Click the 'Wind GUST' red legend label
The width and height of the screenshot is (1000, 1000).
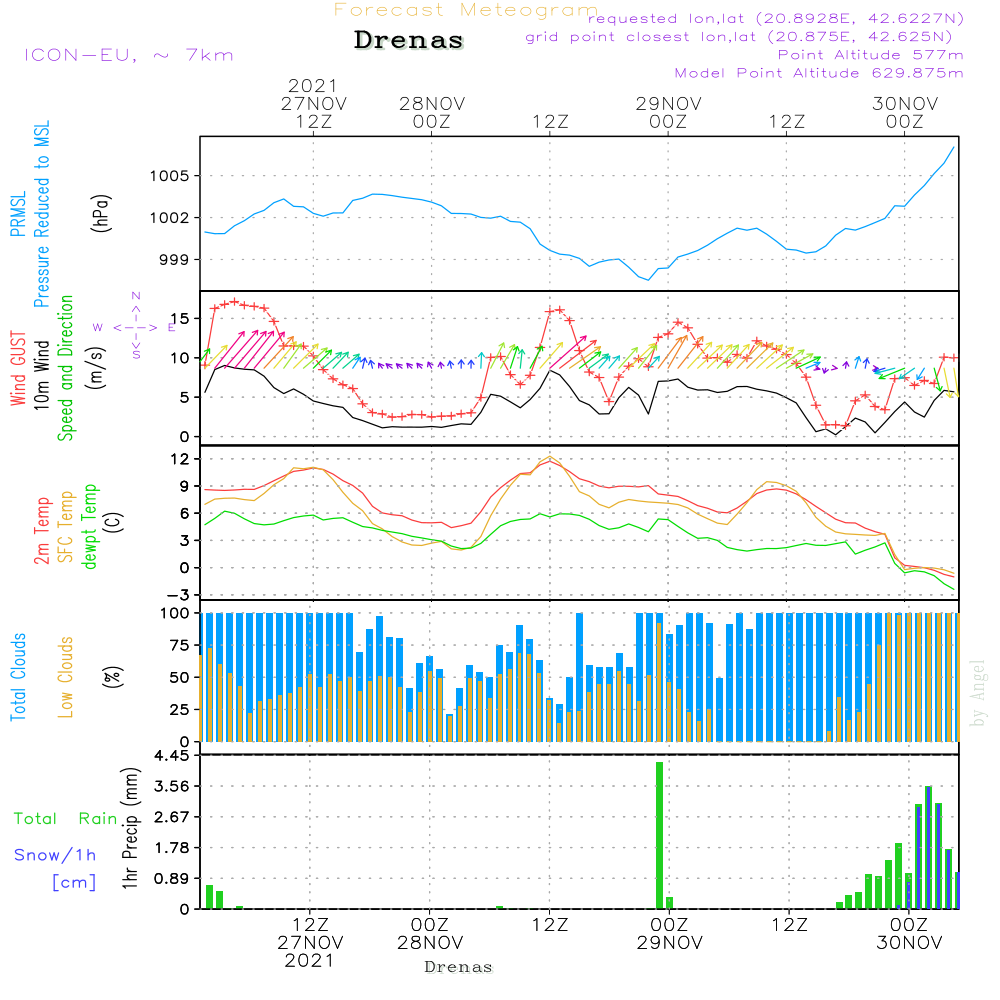(18, 369)
